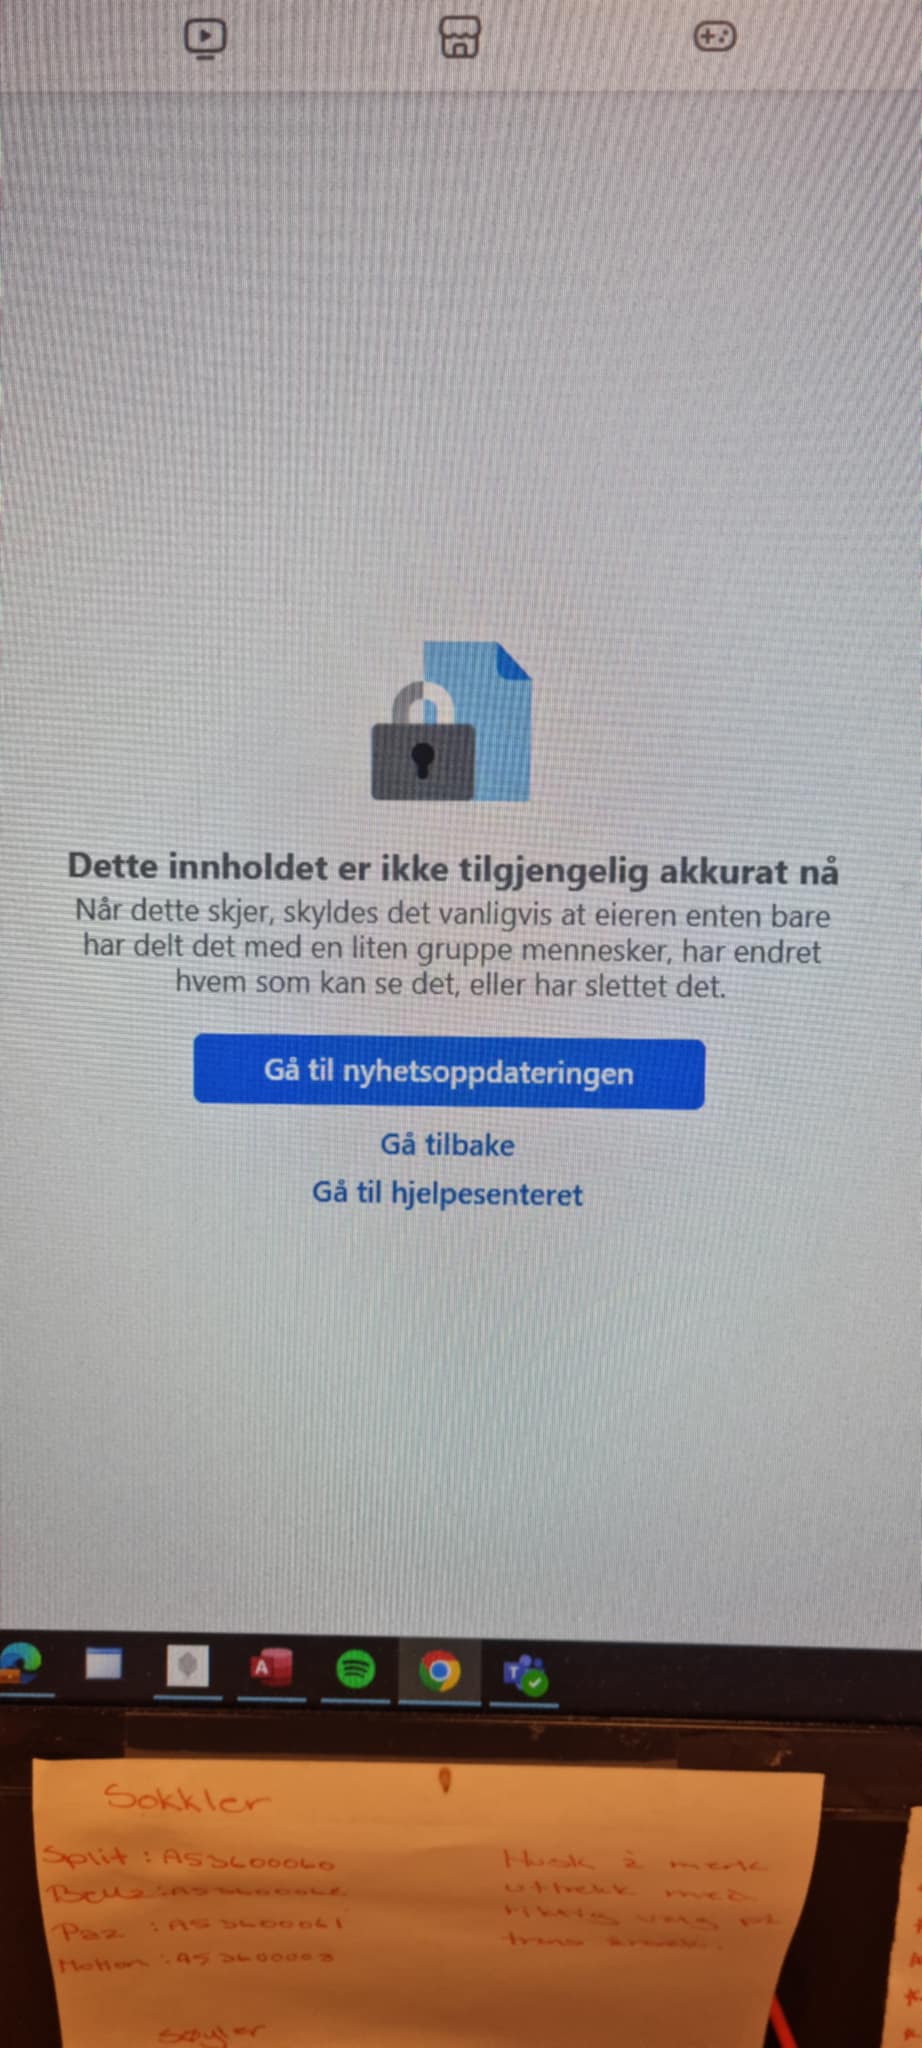The image size is (922, 2048).
Task: Open Microsoft Teams from the taskbar
Action: click(x=524, y=1672)
